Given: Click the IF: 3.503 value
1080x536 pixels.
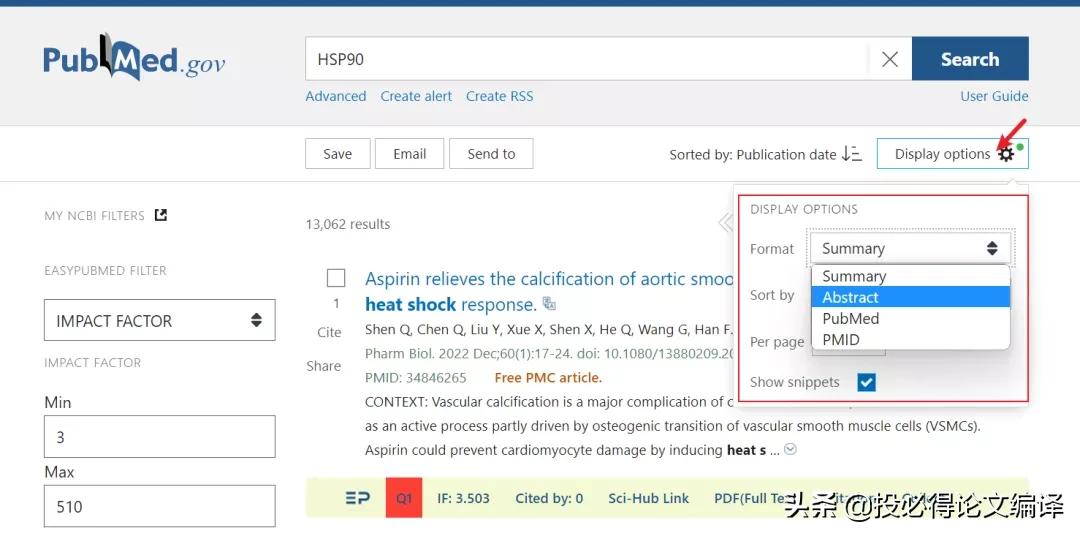Looking at the screenshot, I should 464,498.
